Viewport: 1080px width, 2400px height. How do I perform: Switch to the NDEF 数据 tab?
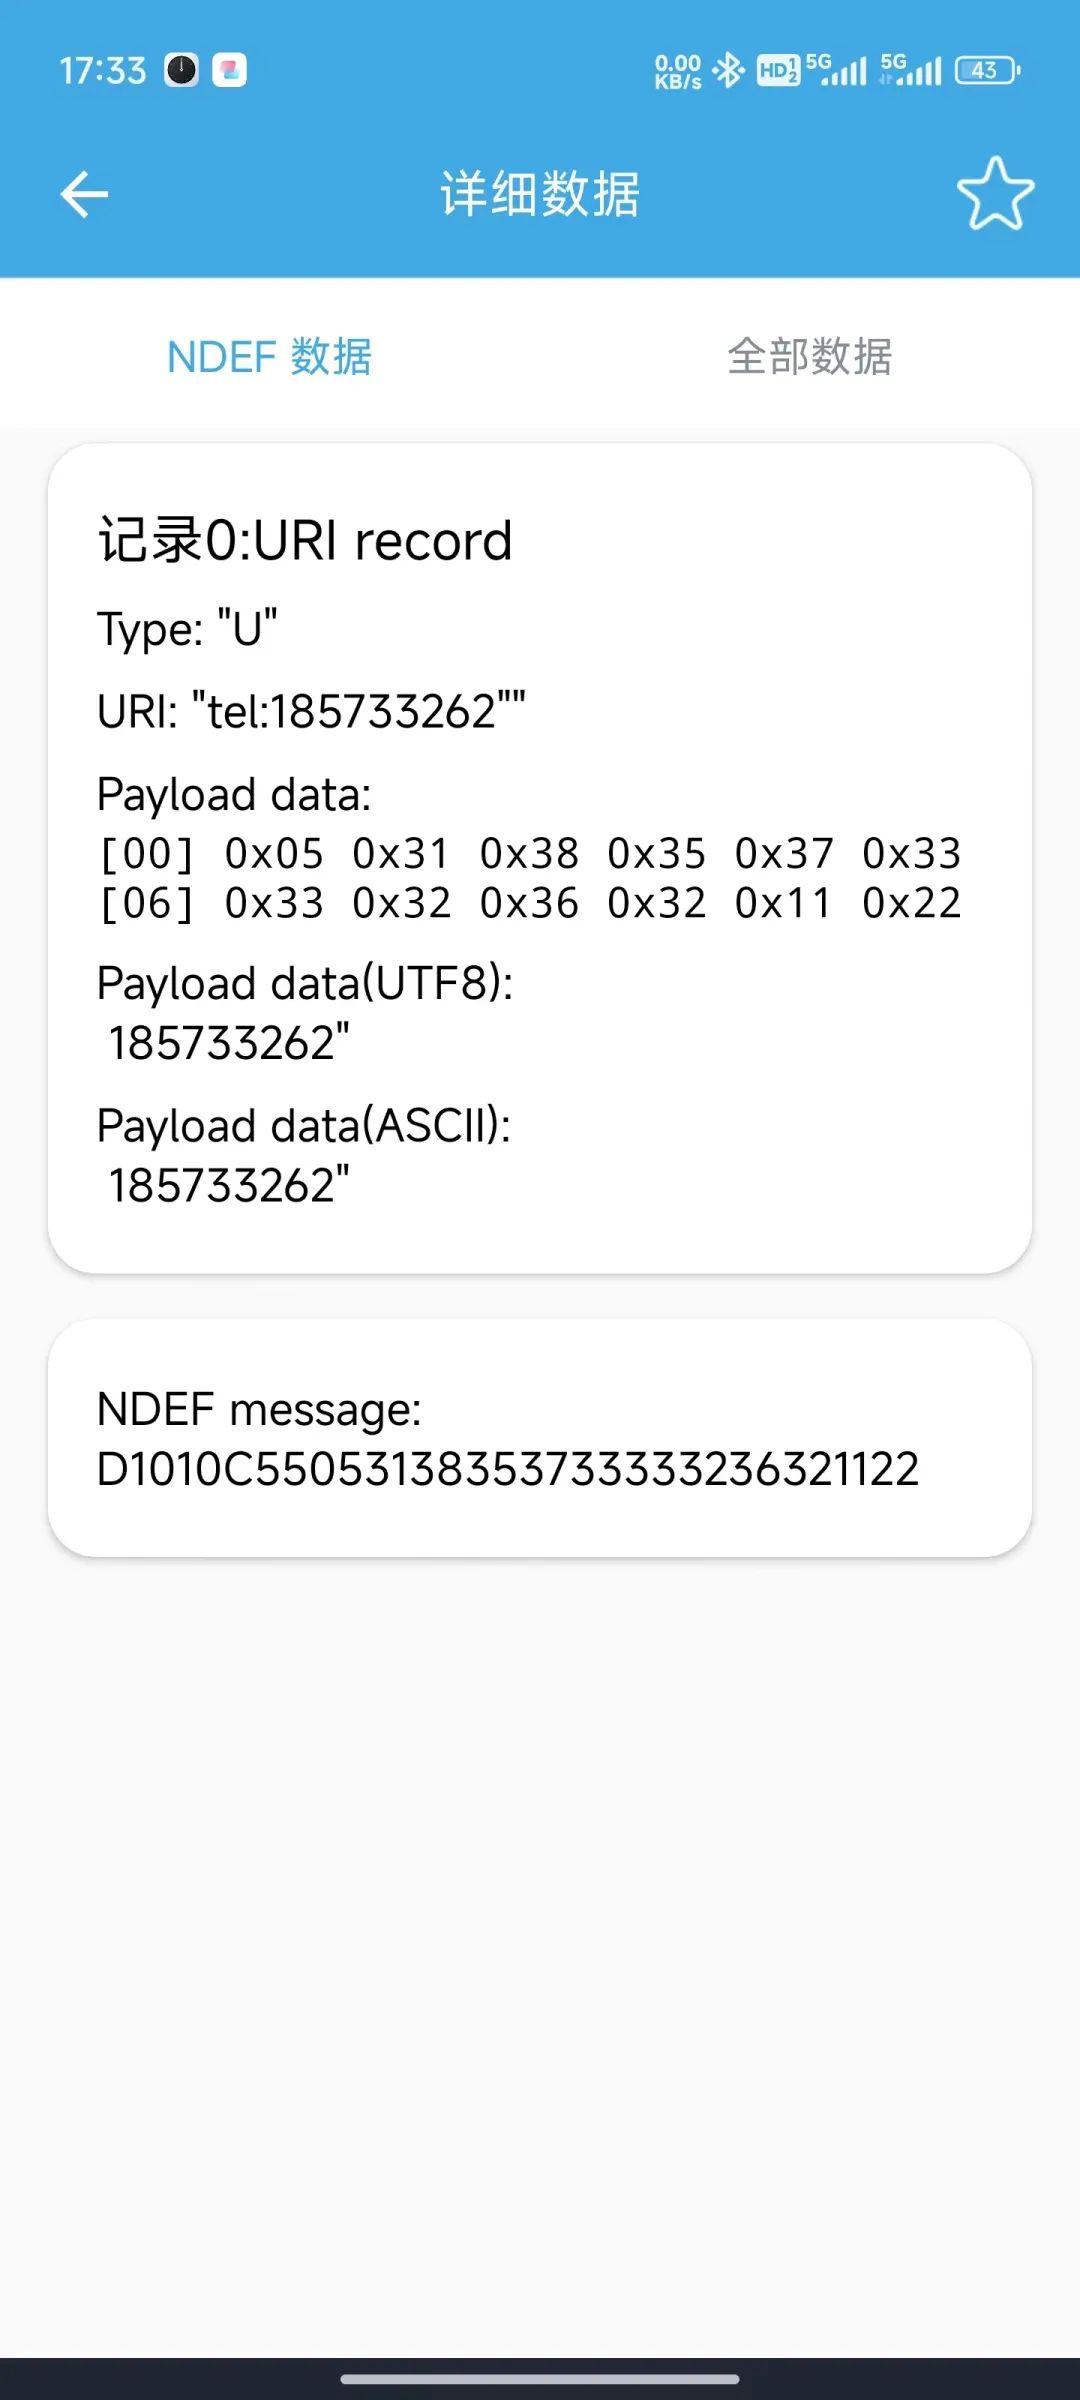tap(269, 357)
